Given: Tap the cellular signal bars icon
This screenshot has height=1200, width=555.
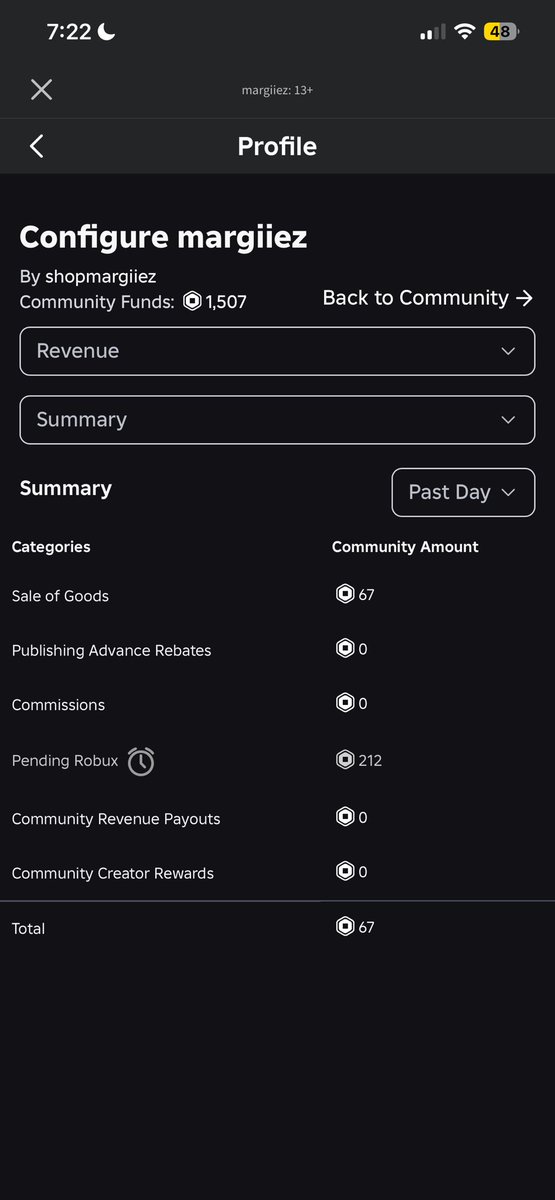Looking at the screenshot, I should 432,33.
